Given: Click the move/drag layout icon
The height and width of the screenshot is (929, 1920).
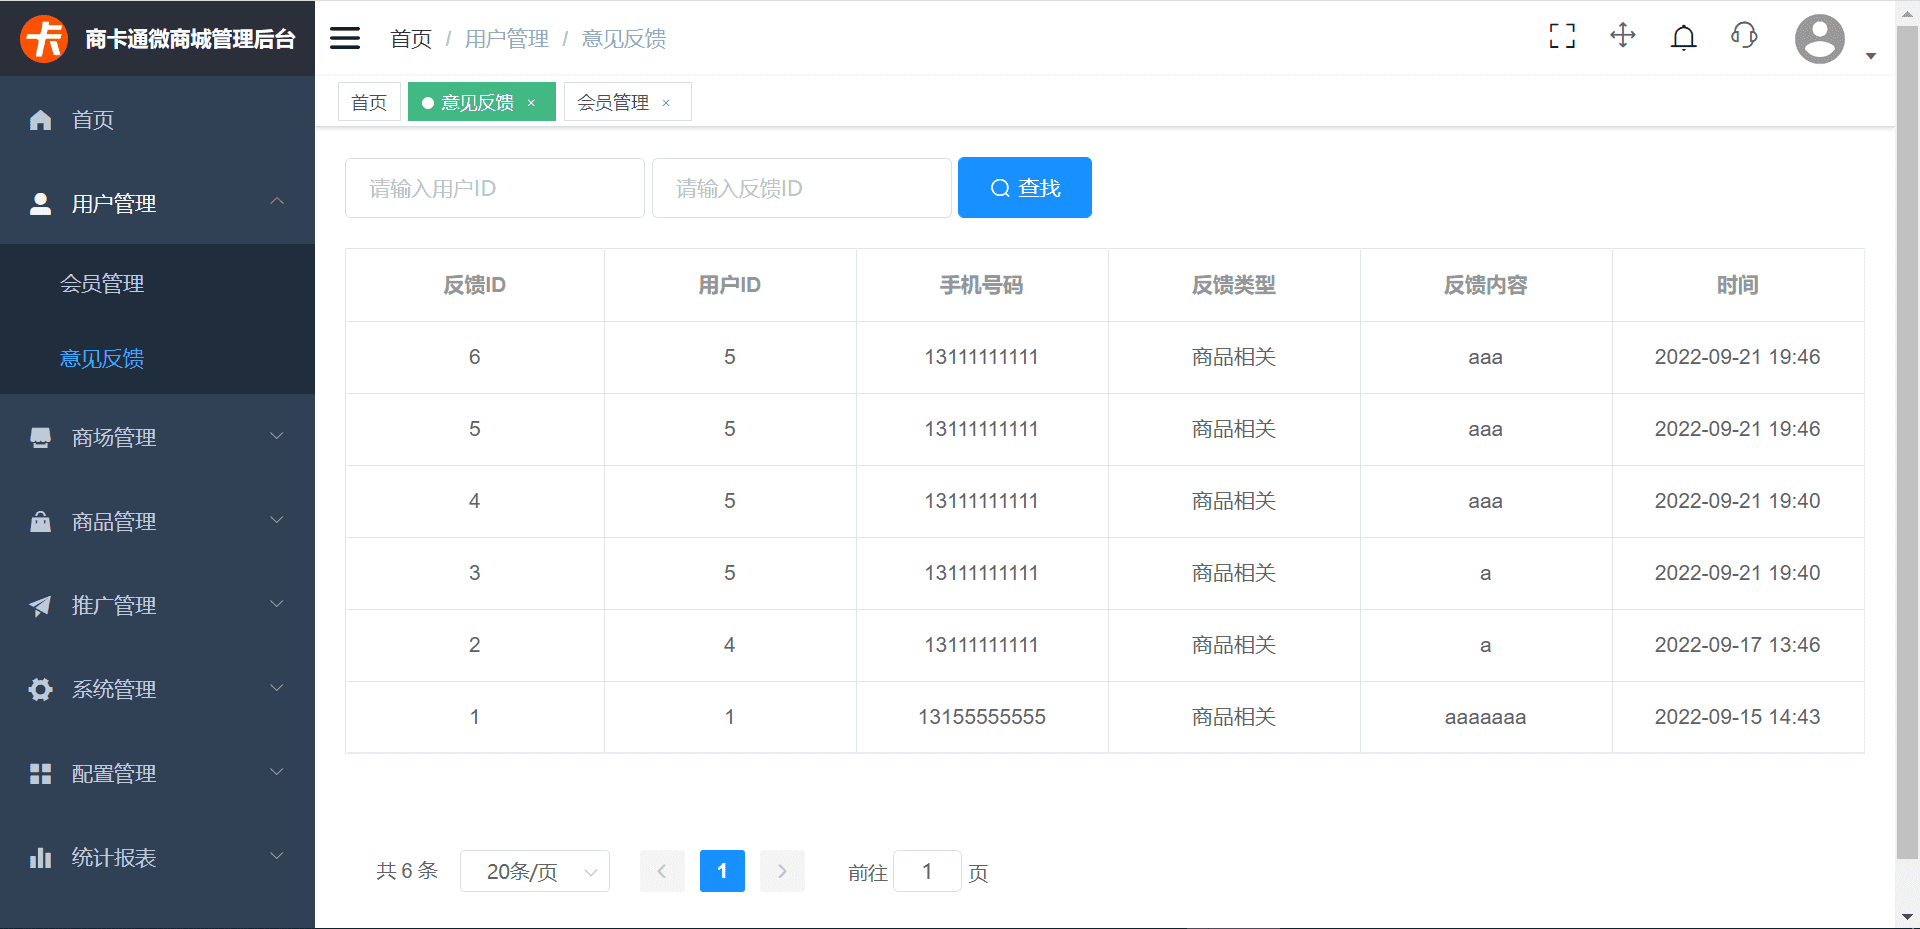Looking at the screenshot, I should tap(1622, 36).
